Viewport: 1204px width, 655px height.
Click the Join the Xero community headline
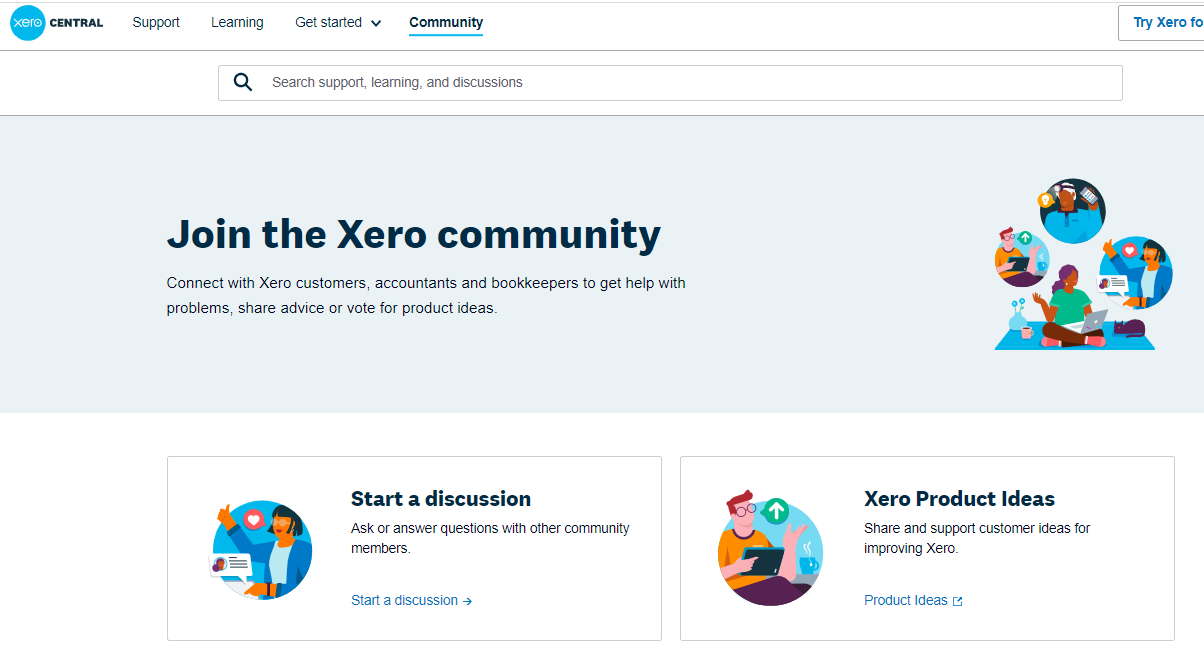413,233
